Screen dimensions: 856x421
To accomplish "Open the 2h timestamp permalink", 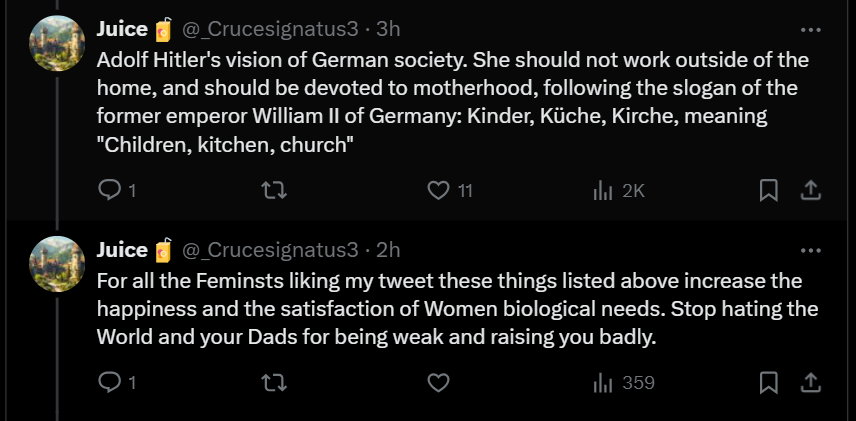I will click(388, 250).
